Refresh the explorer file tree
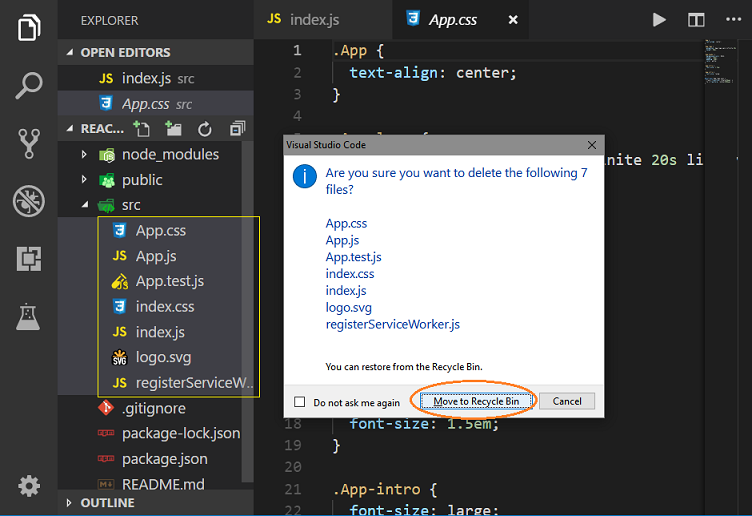The height and width of the screenshot is (516, 752). (205, 129)
